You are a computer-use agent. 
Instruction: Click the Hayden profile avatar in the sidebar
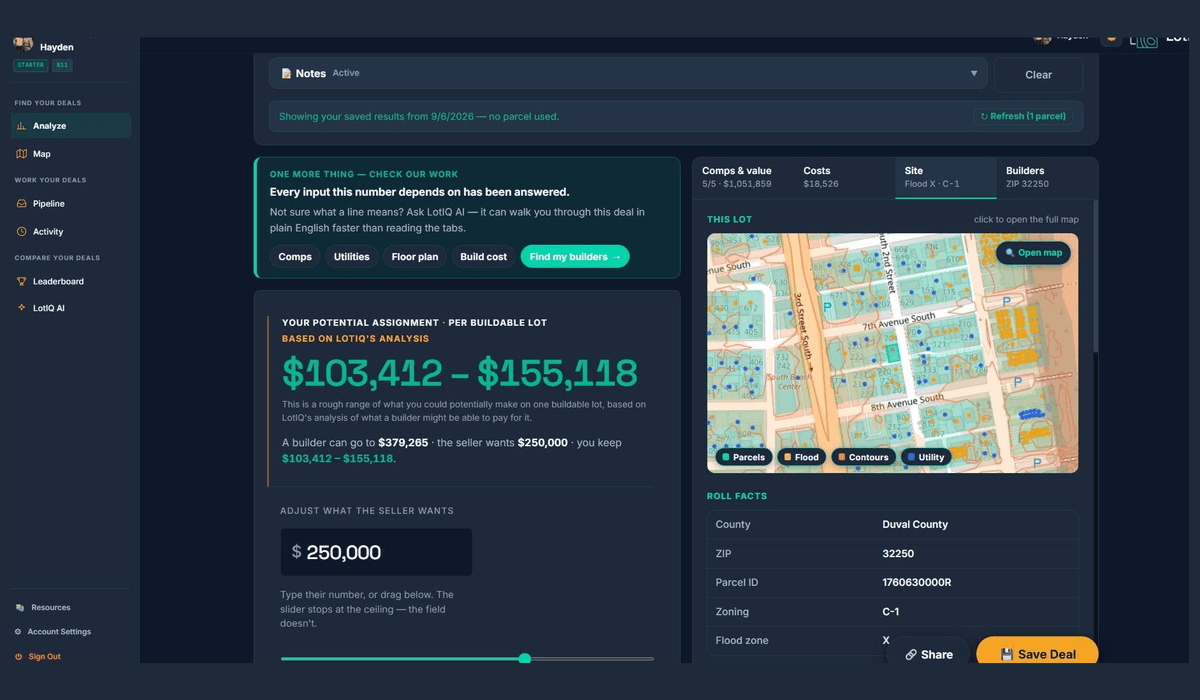24,44
